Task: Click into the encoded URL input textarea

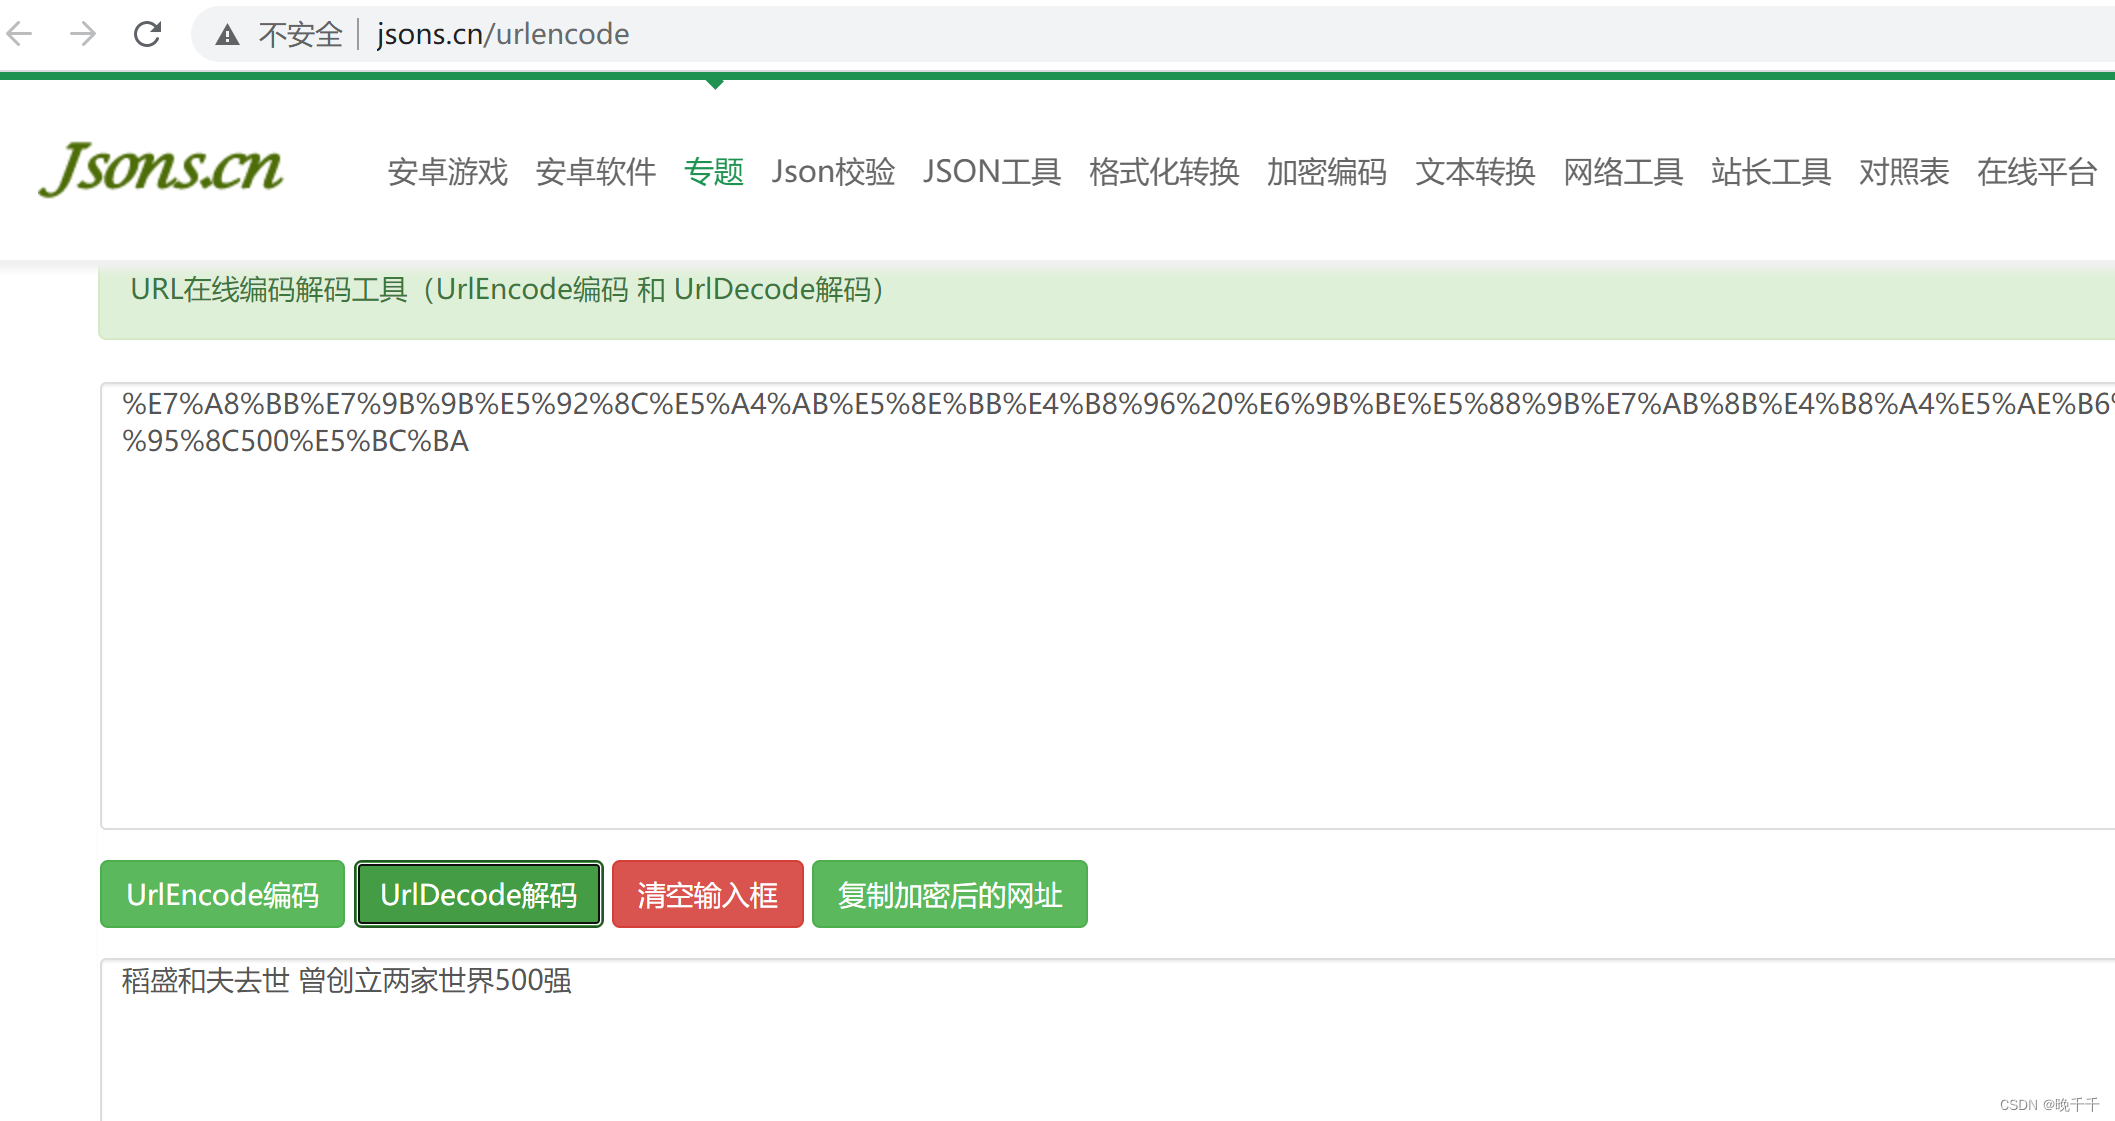Action: [1107, 606]
